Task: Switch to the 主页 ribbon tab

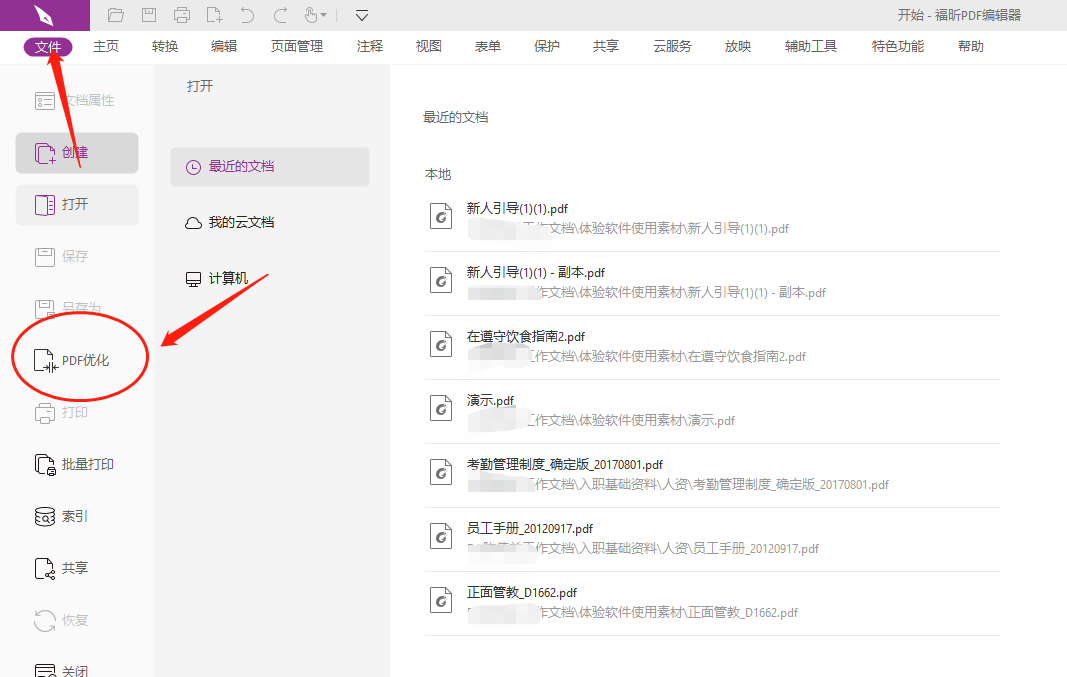Action: 106,45
